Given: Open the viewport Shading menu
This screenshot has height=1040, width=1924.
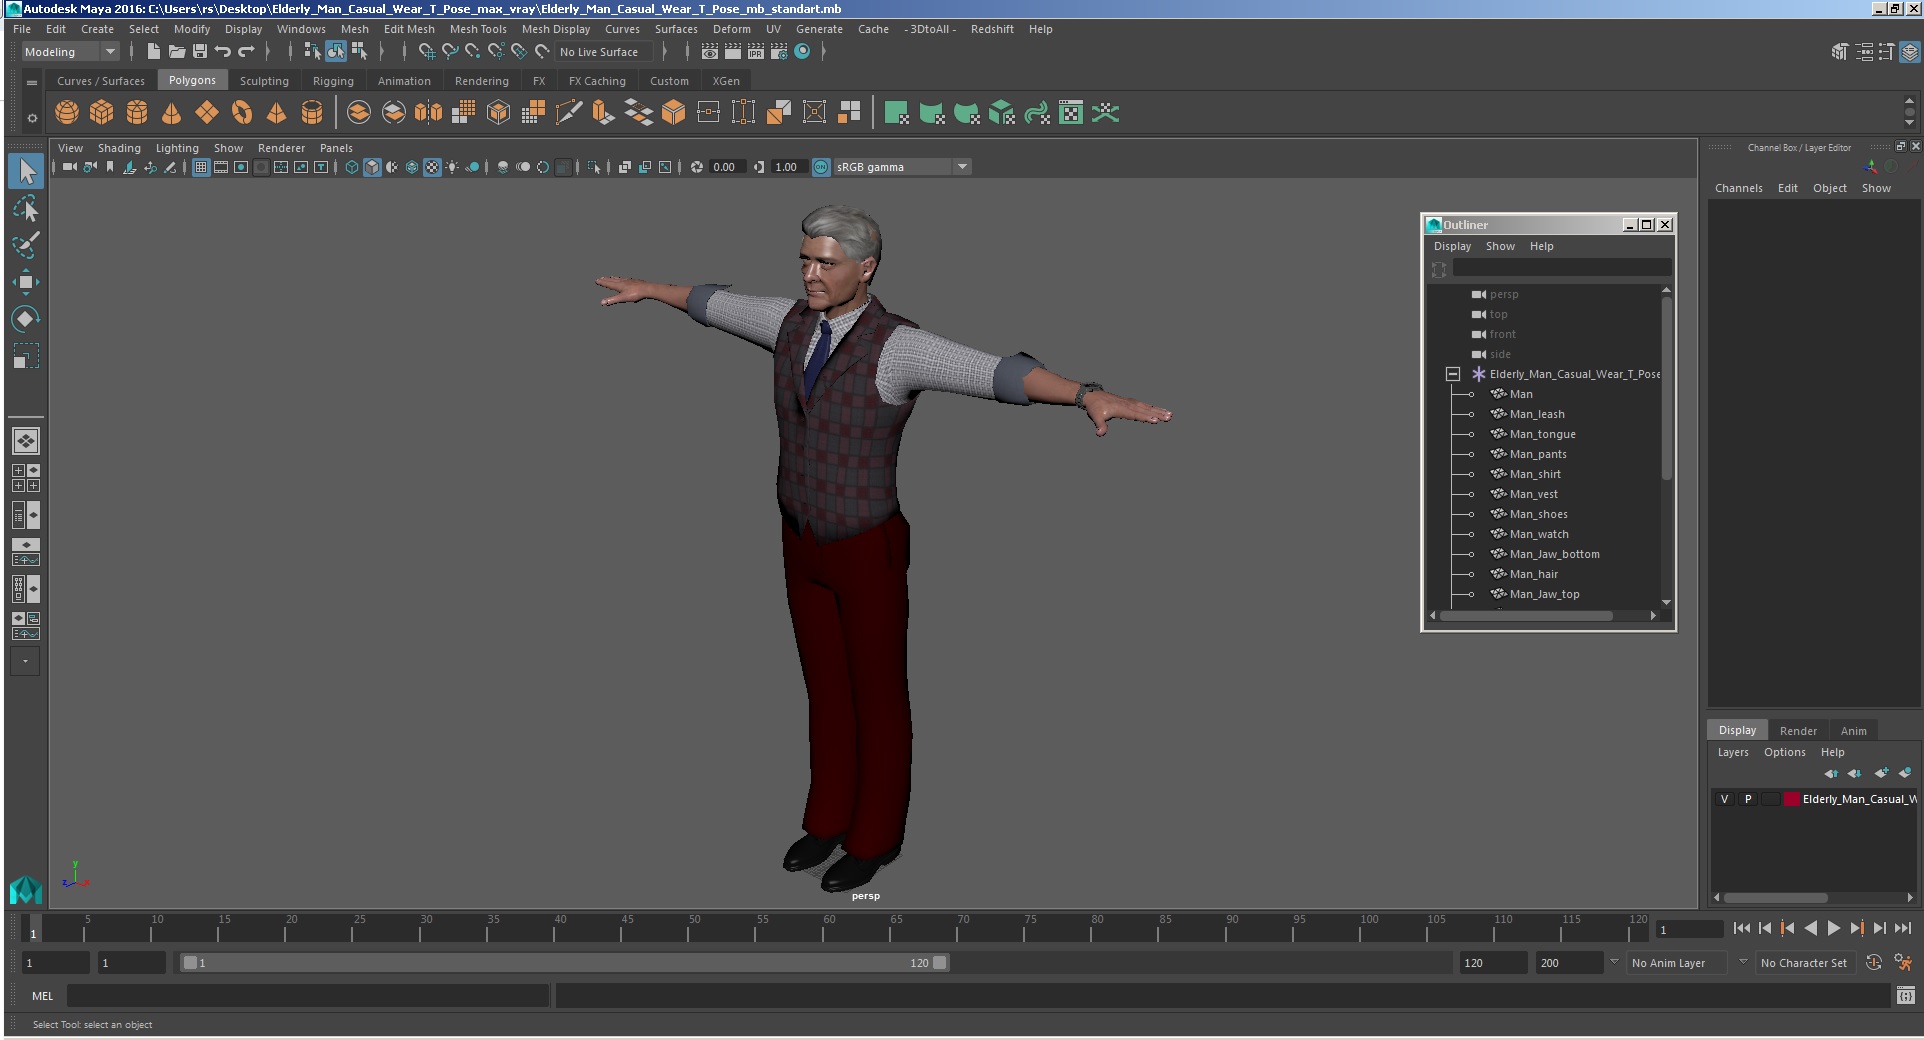Looking at the screenshot, I should coord(119,148).
